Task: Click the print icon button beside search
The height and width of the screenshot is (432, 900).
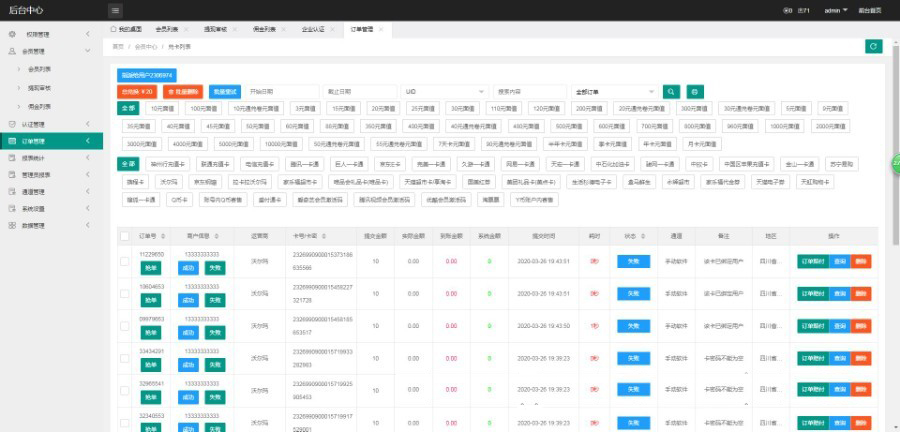Action: [695, 91]
